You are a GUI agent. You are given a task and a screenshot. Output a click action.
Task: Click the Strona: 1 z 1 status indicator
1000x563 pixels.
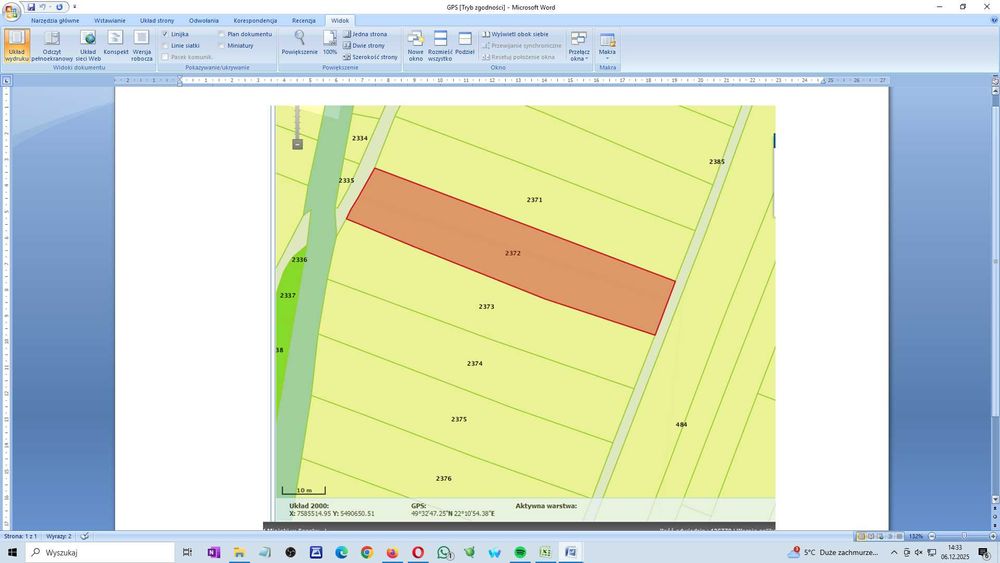(20, 536)
